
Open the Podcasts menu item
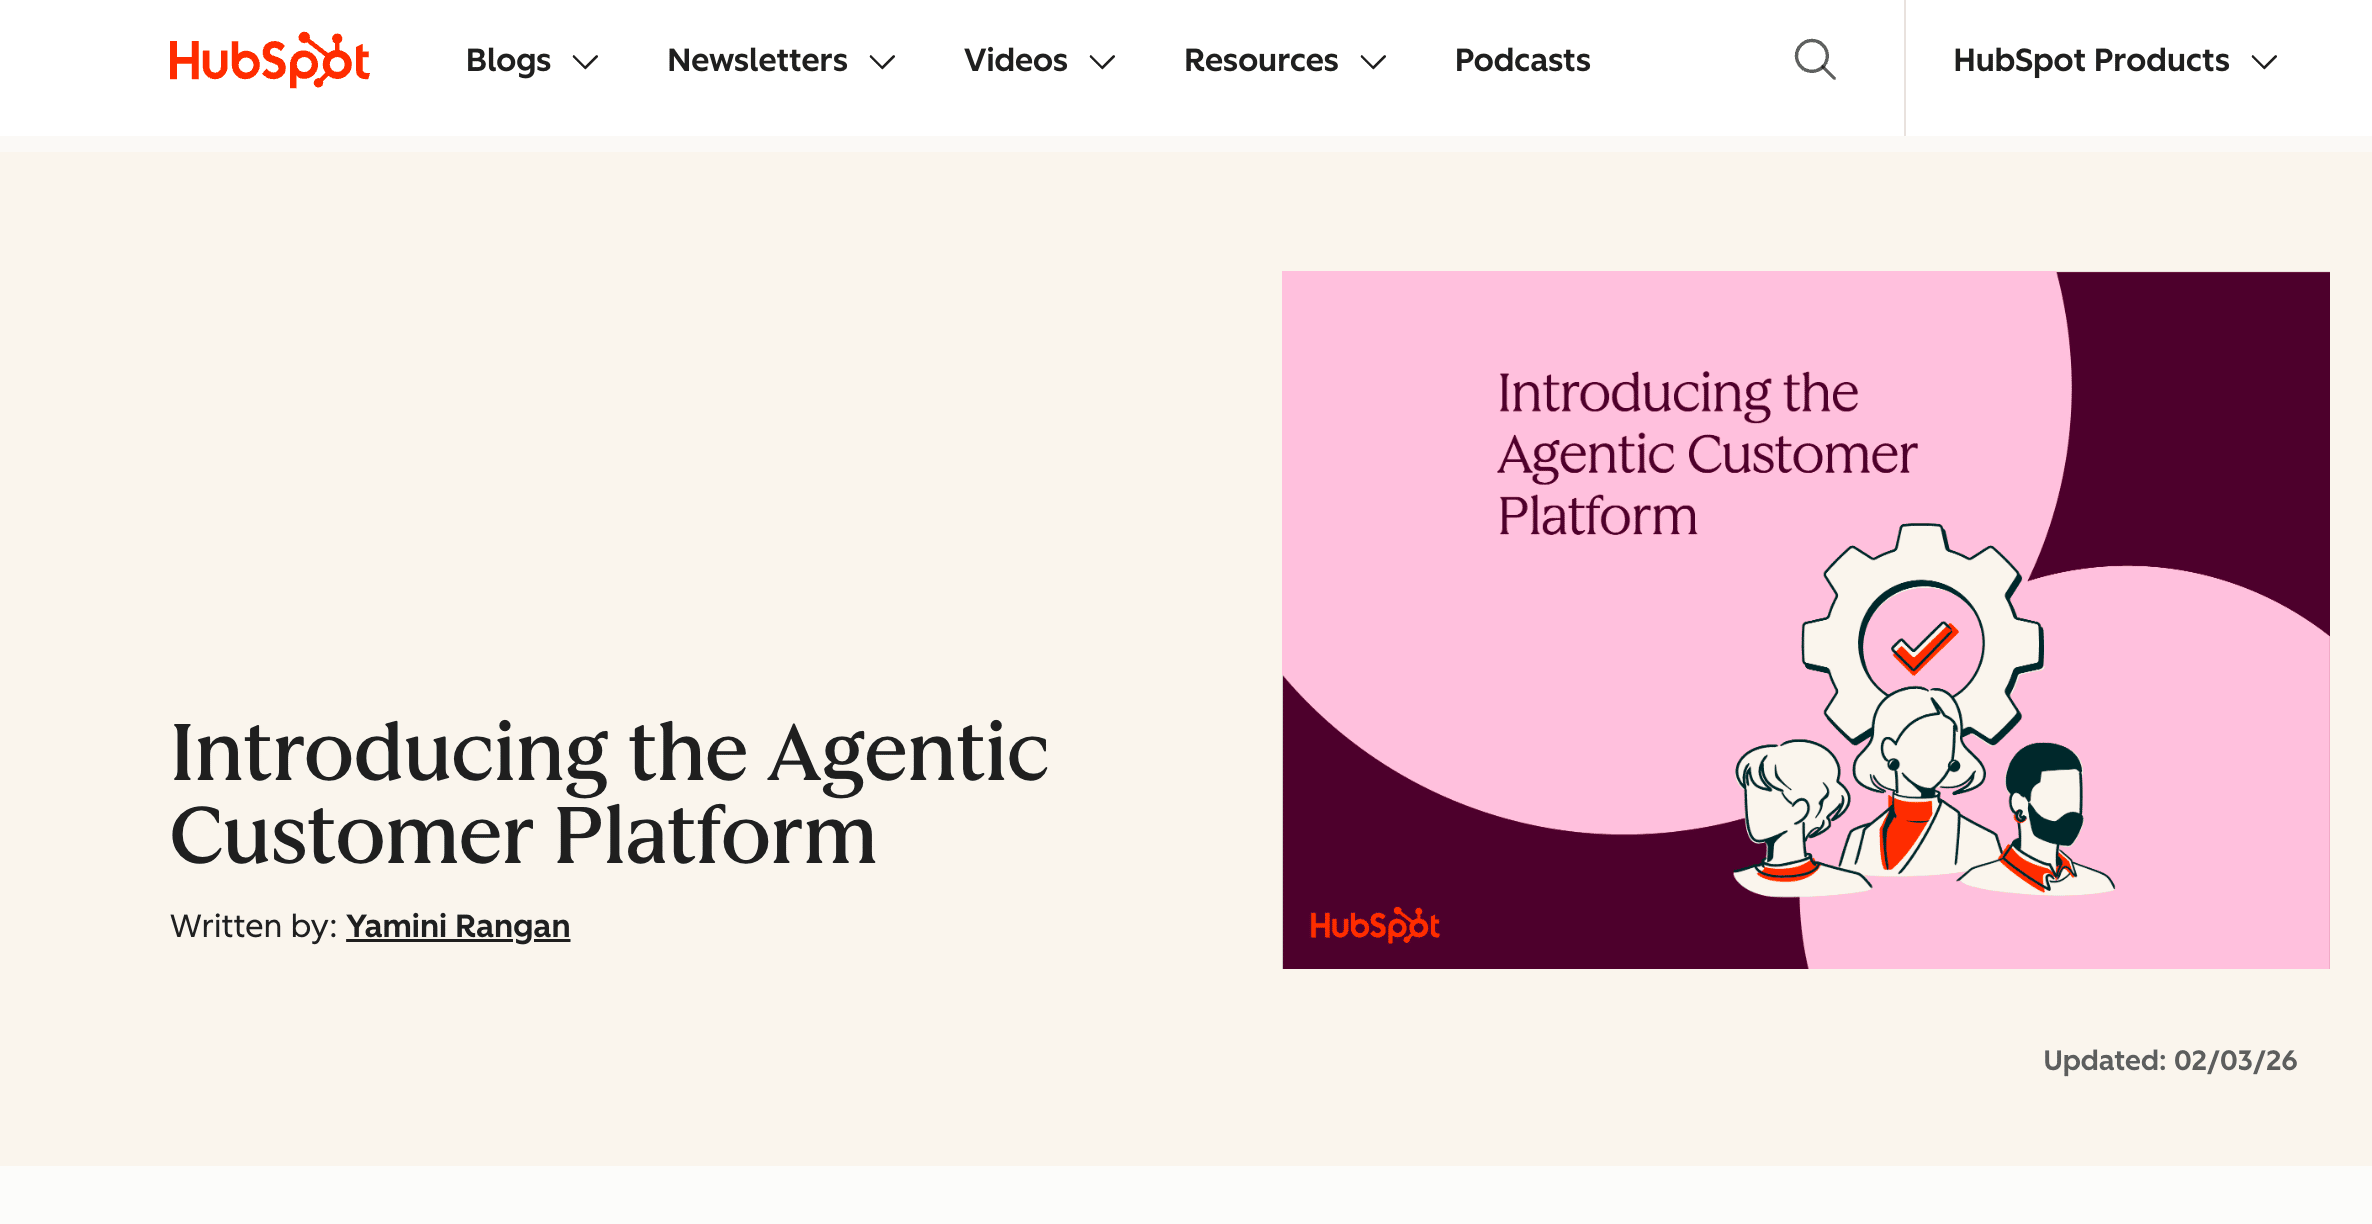pyautogui.click(x=1522, y=60)
